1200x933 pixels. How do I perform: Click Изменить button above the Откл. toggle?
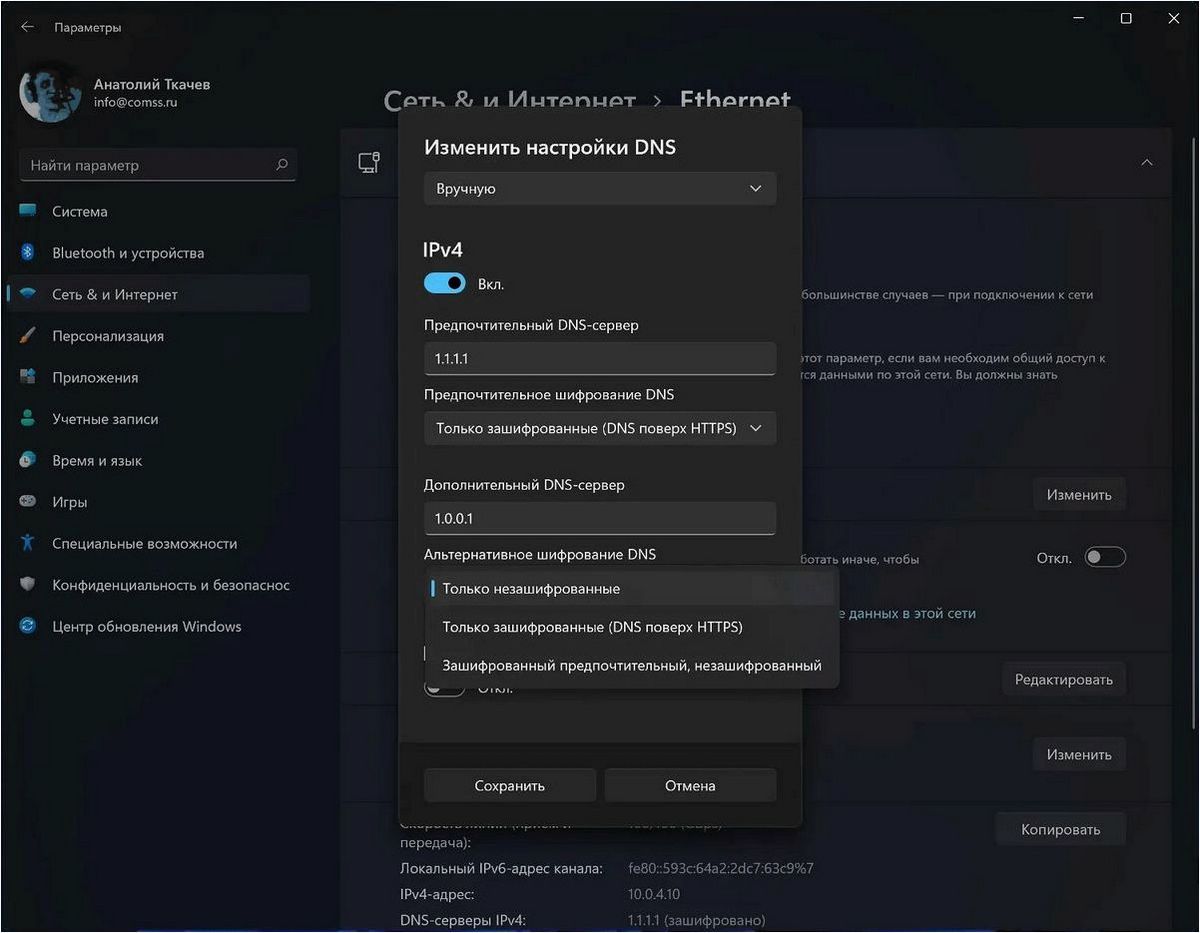coord(1079,494)
